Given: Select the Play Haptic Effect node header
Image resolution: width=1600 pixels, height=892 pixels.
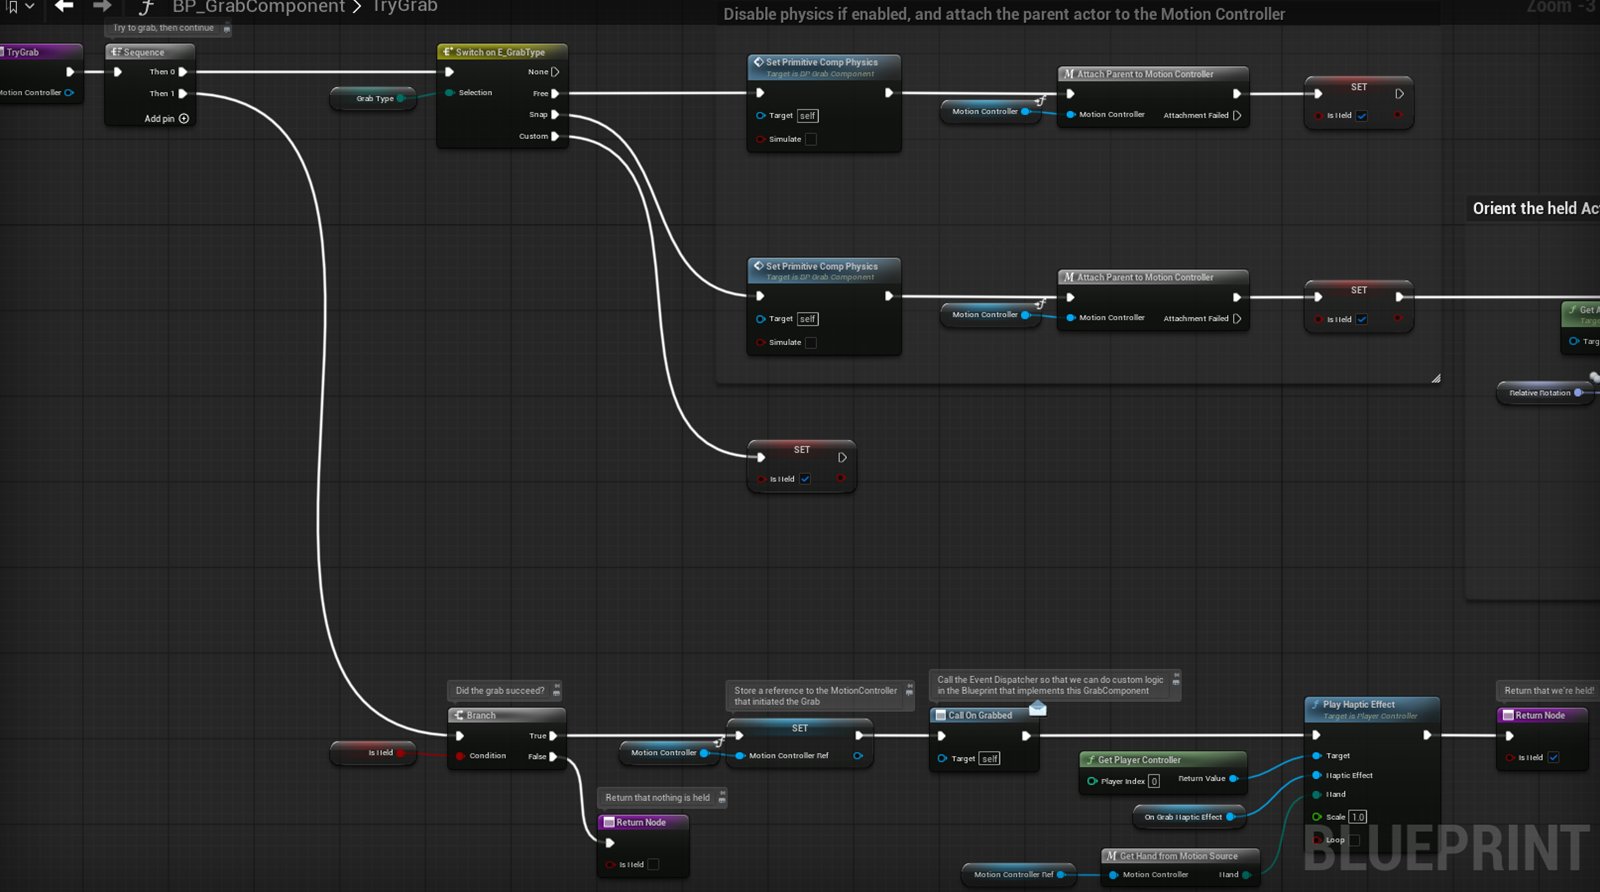Looking at the screenshot, I should pyautogui.click(x=1372, y=708).
